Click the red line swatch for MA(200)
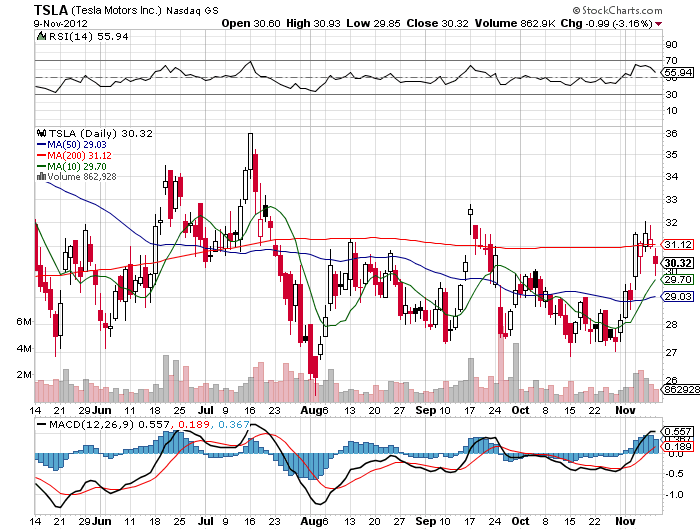The width and height of the screenshot is (700, 530). [42, 155]
